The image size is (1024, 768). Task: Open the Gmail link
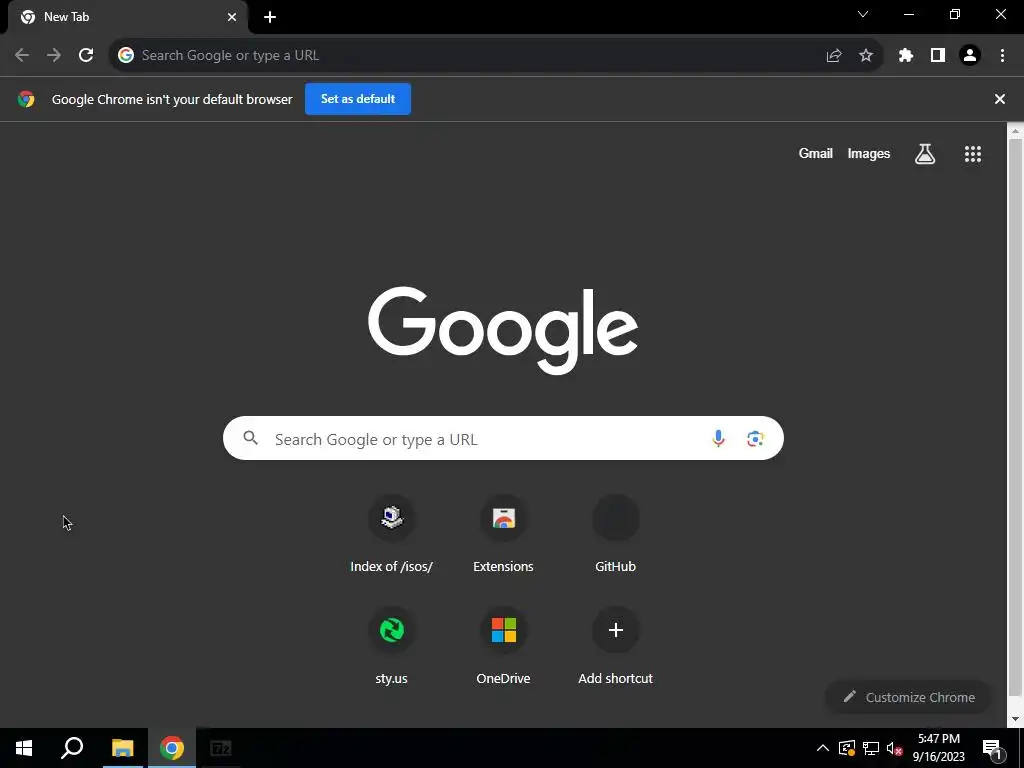tap(816, 153)
